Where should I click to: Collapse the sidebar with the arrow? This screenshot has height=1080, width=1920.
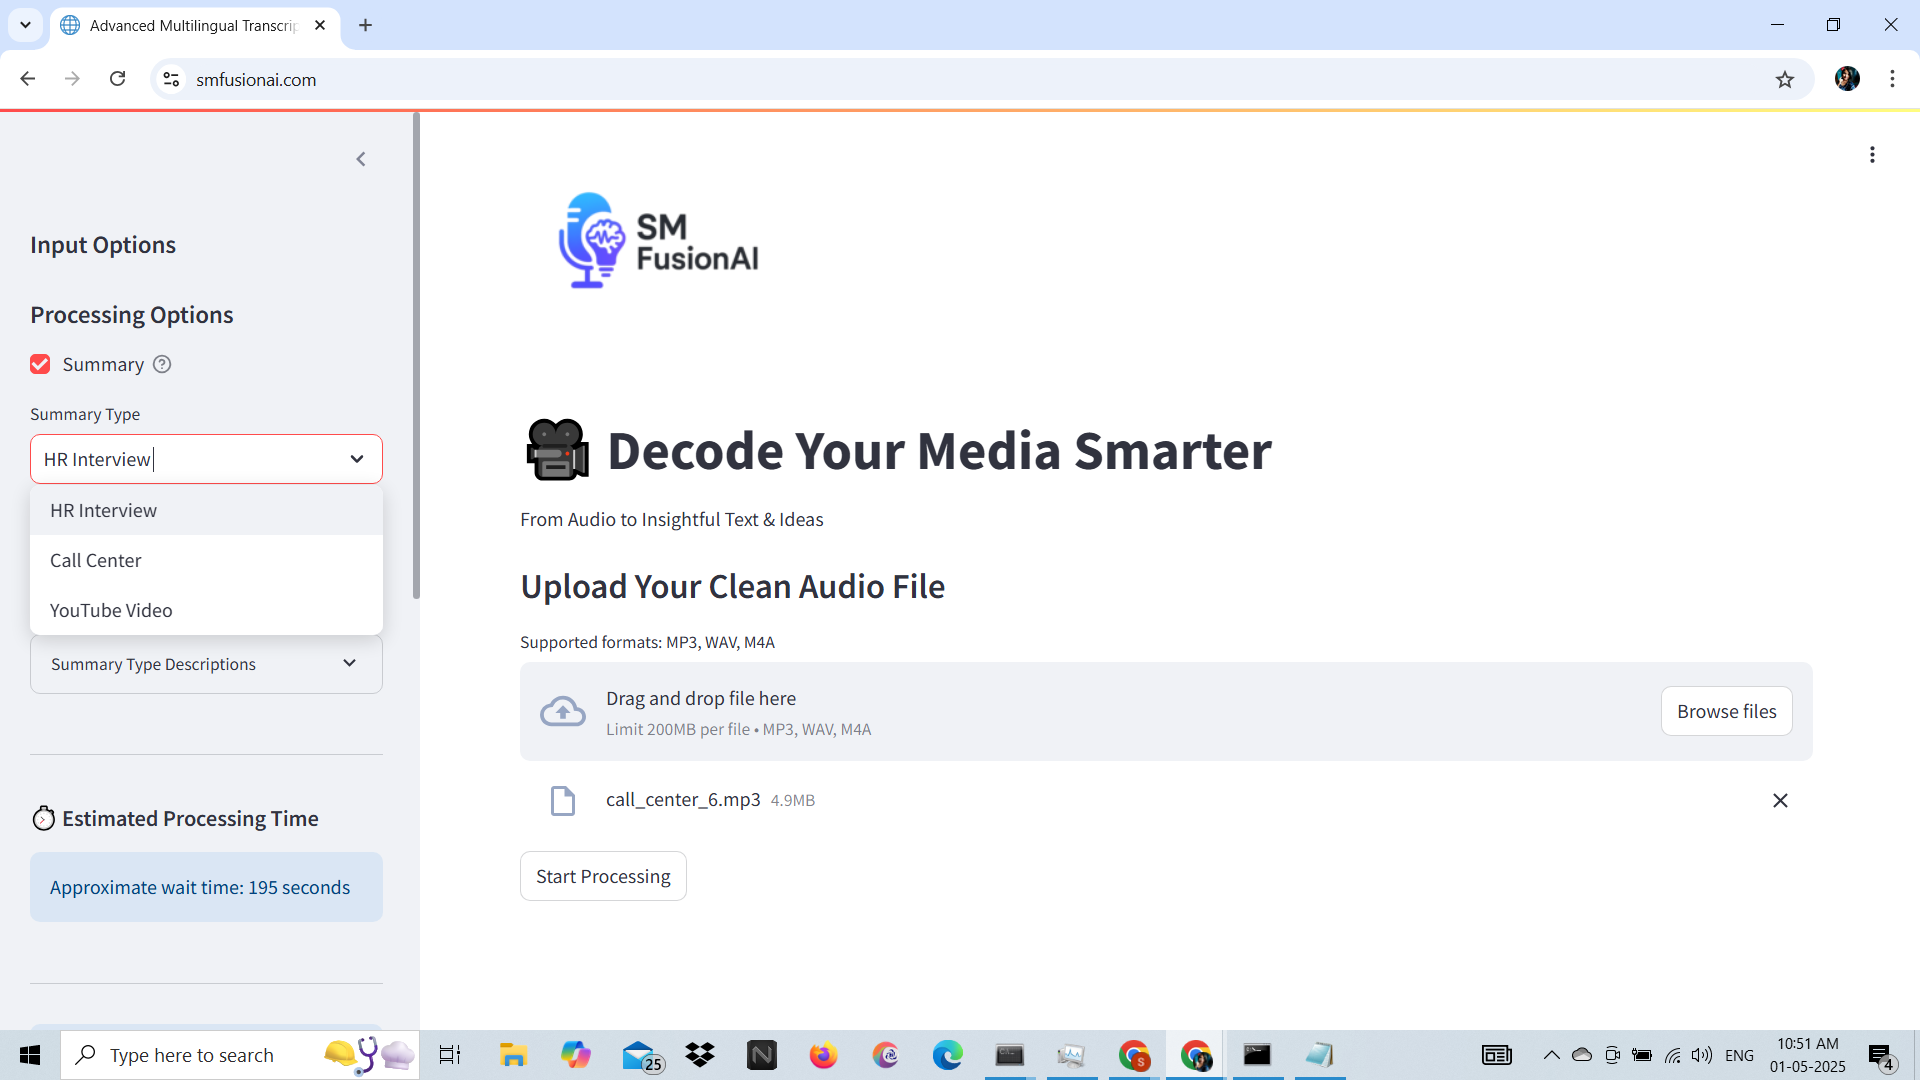click(x=361, y=159)
